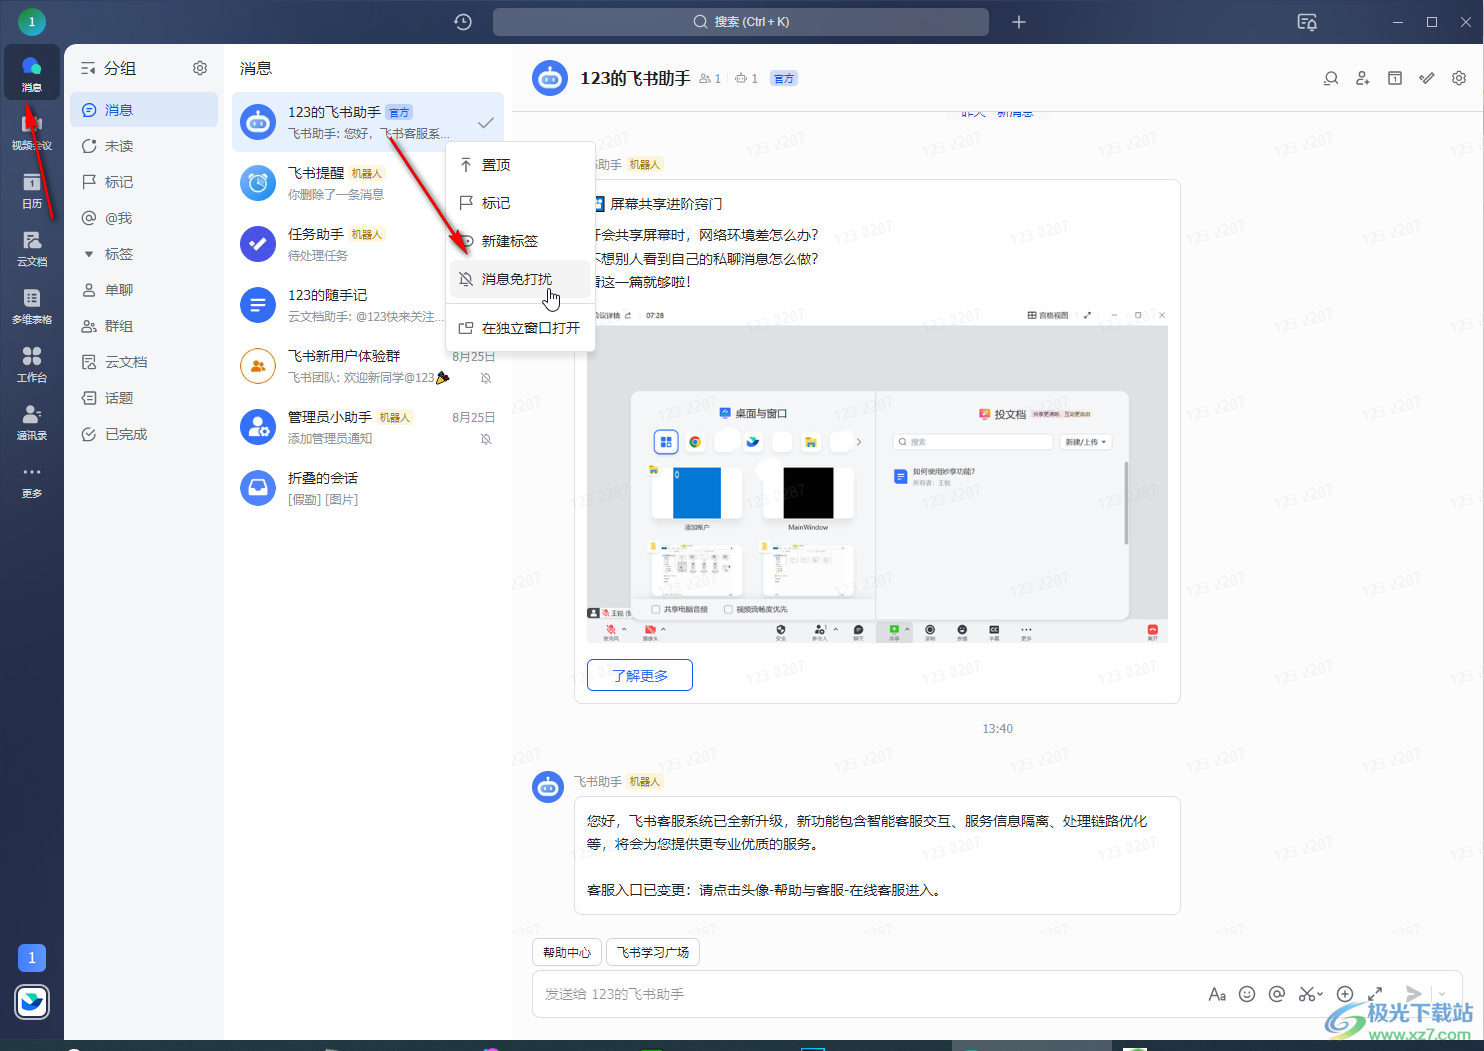Select 消息 filter in group list
1484x1051 pixels.
click(x=144, y=110)
